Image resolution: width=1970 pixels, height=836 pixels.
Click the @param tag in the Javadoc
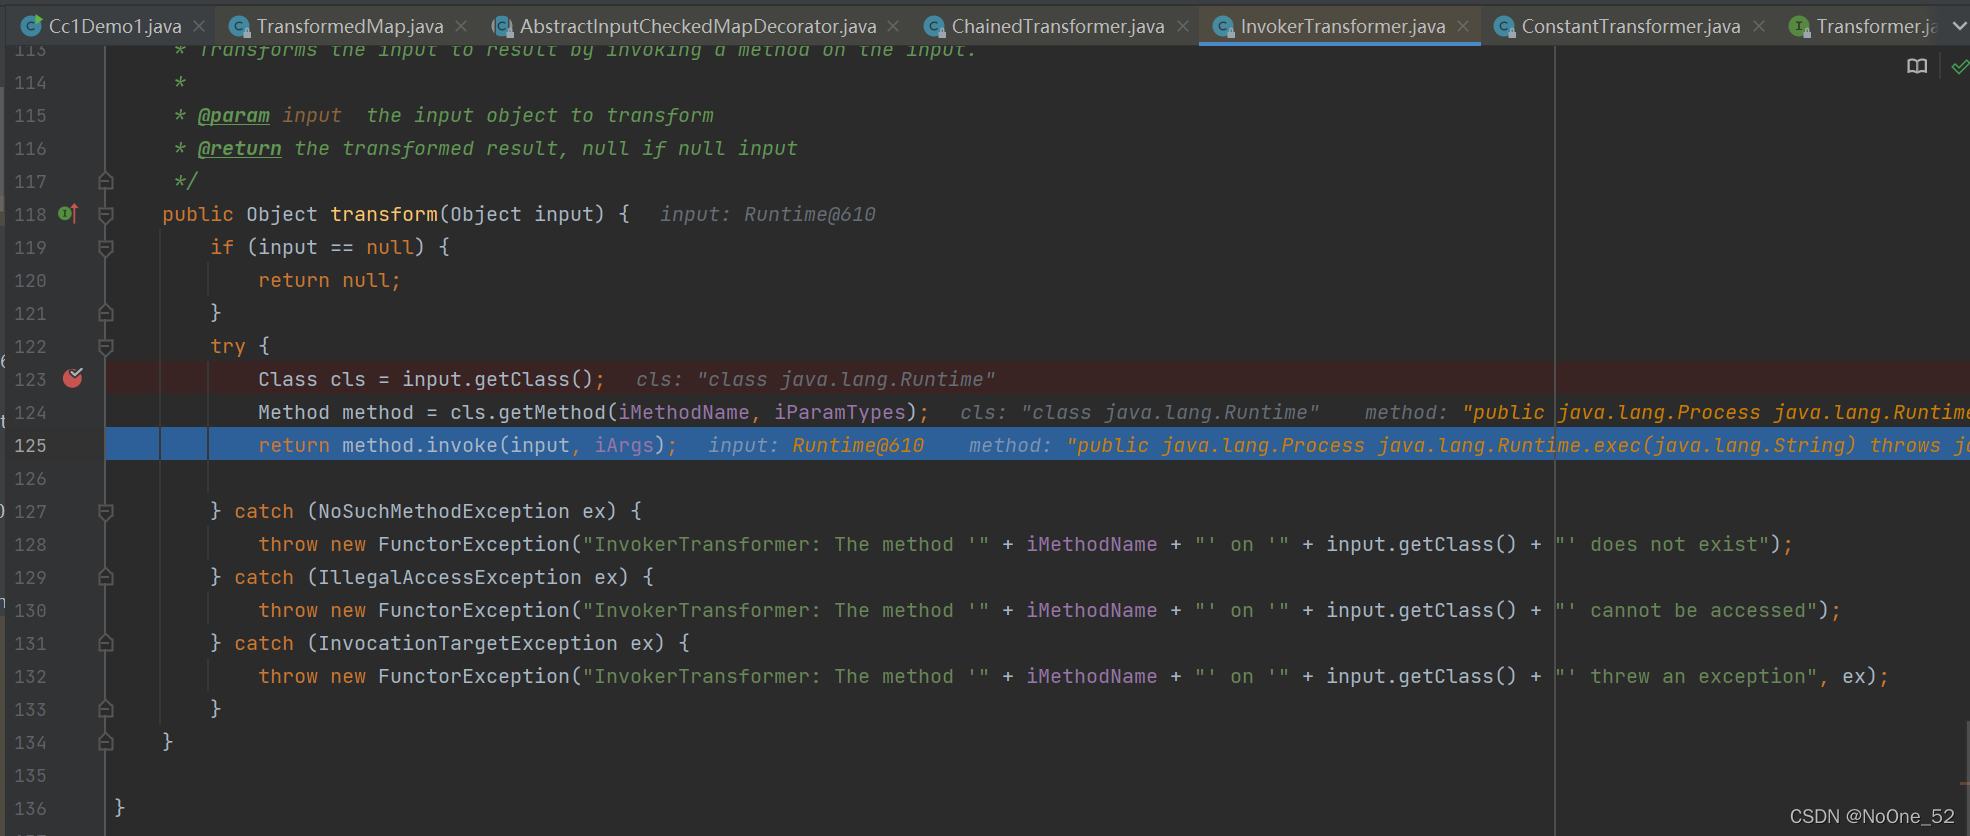pyautogui.click(x=234, y=115)
